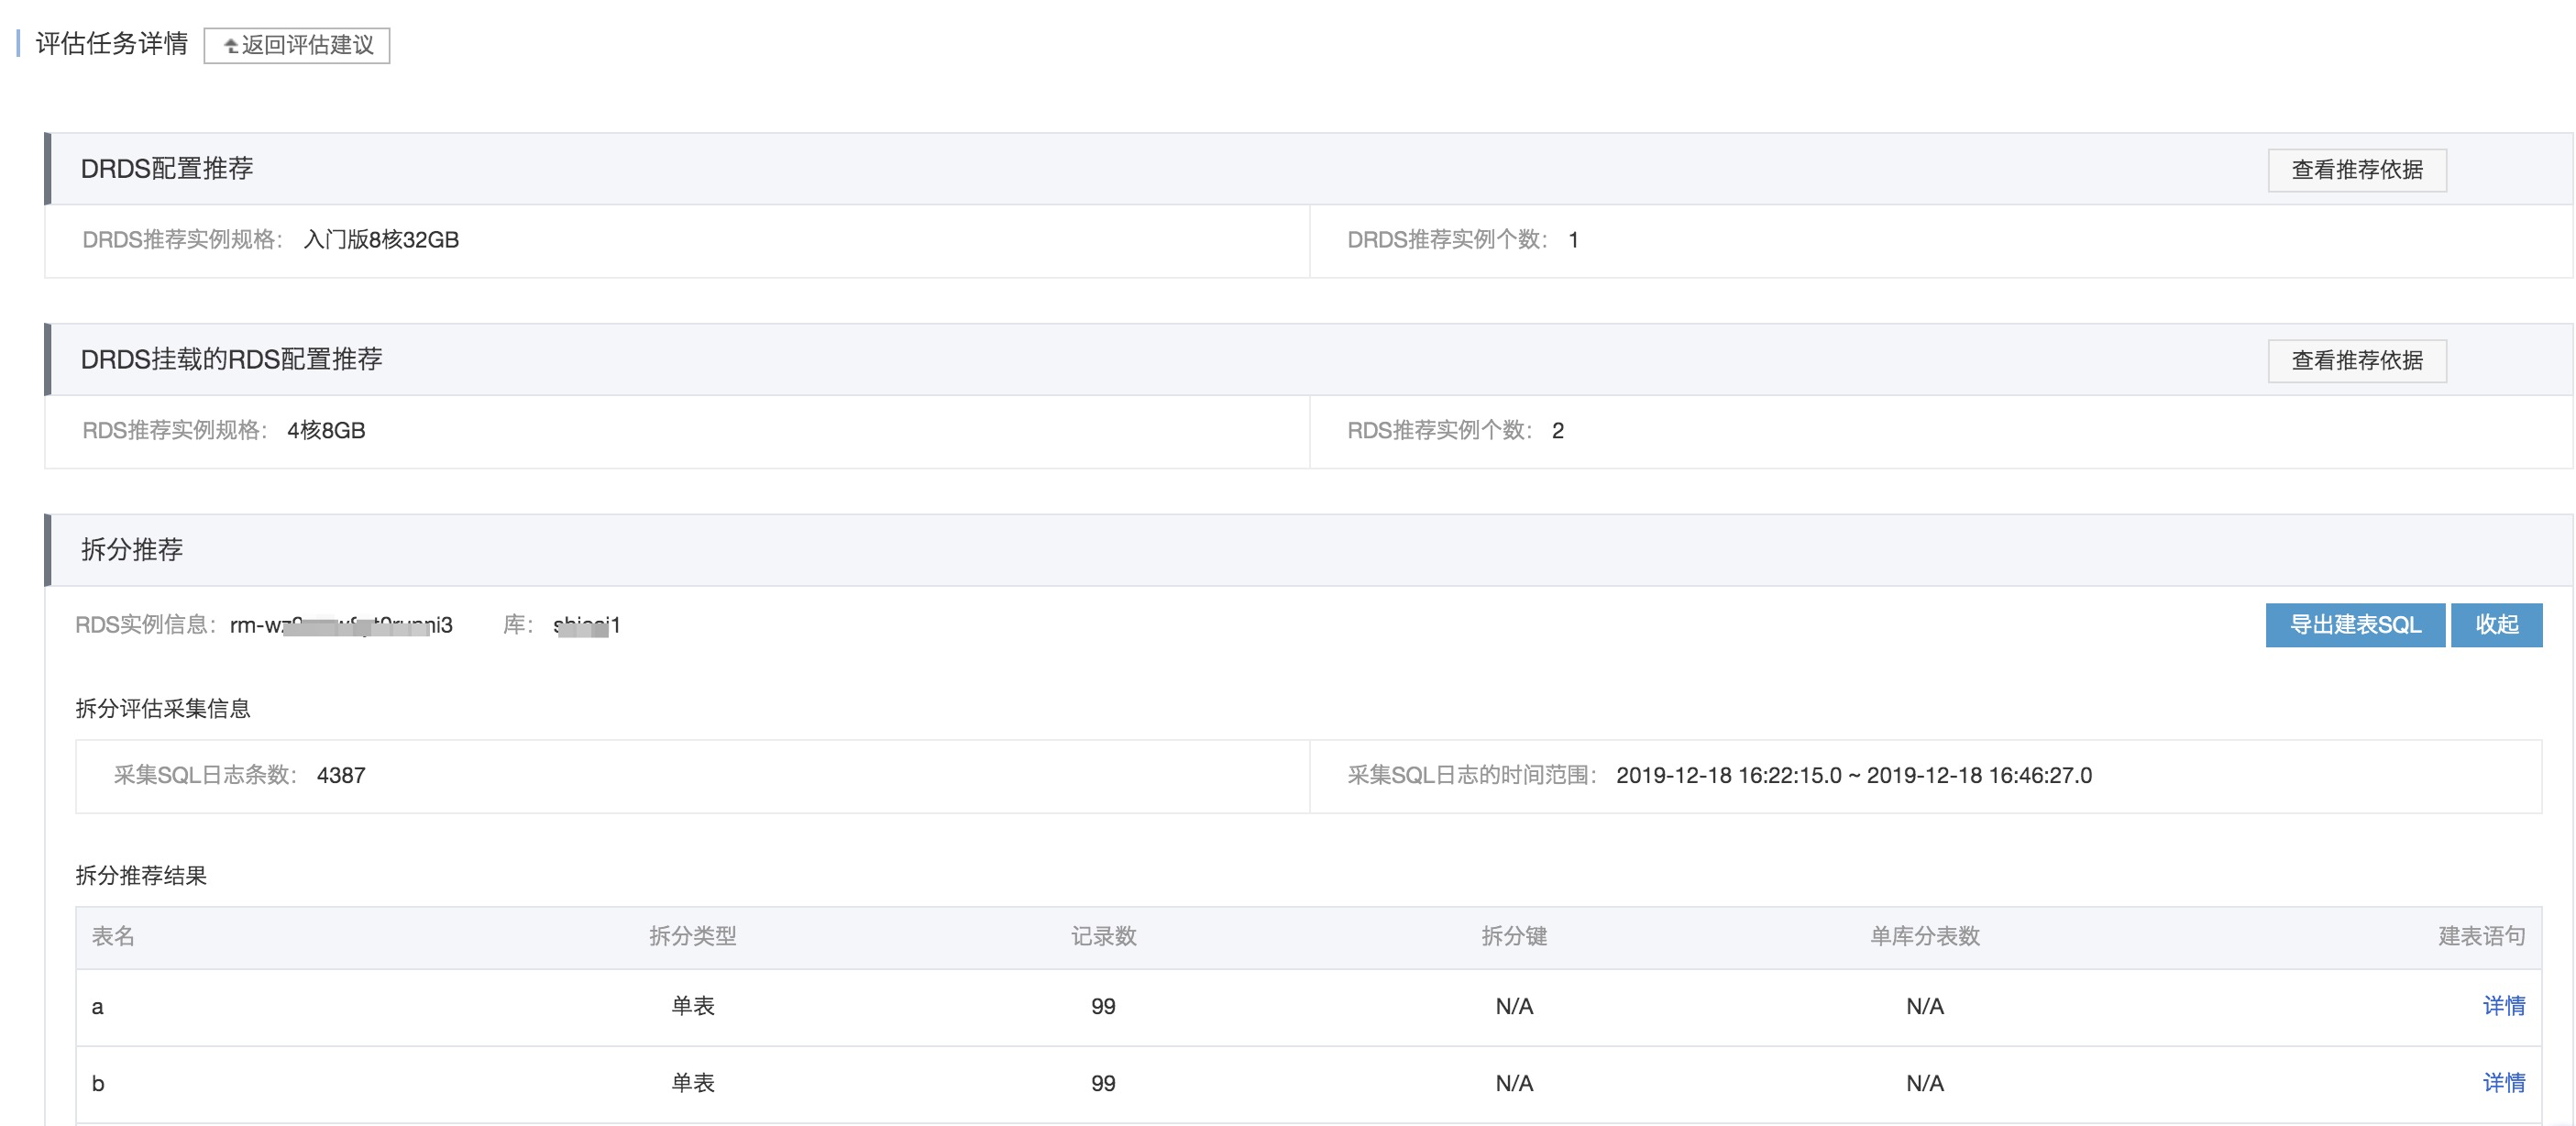Select the 建表语句 column header

[x=2481, y=936]
